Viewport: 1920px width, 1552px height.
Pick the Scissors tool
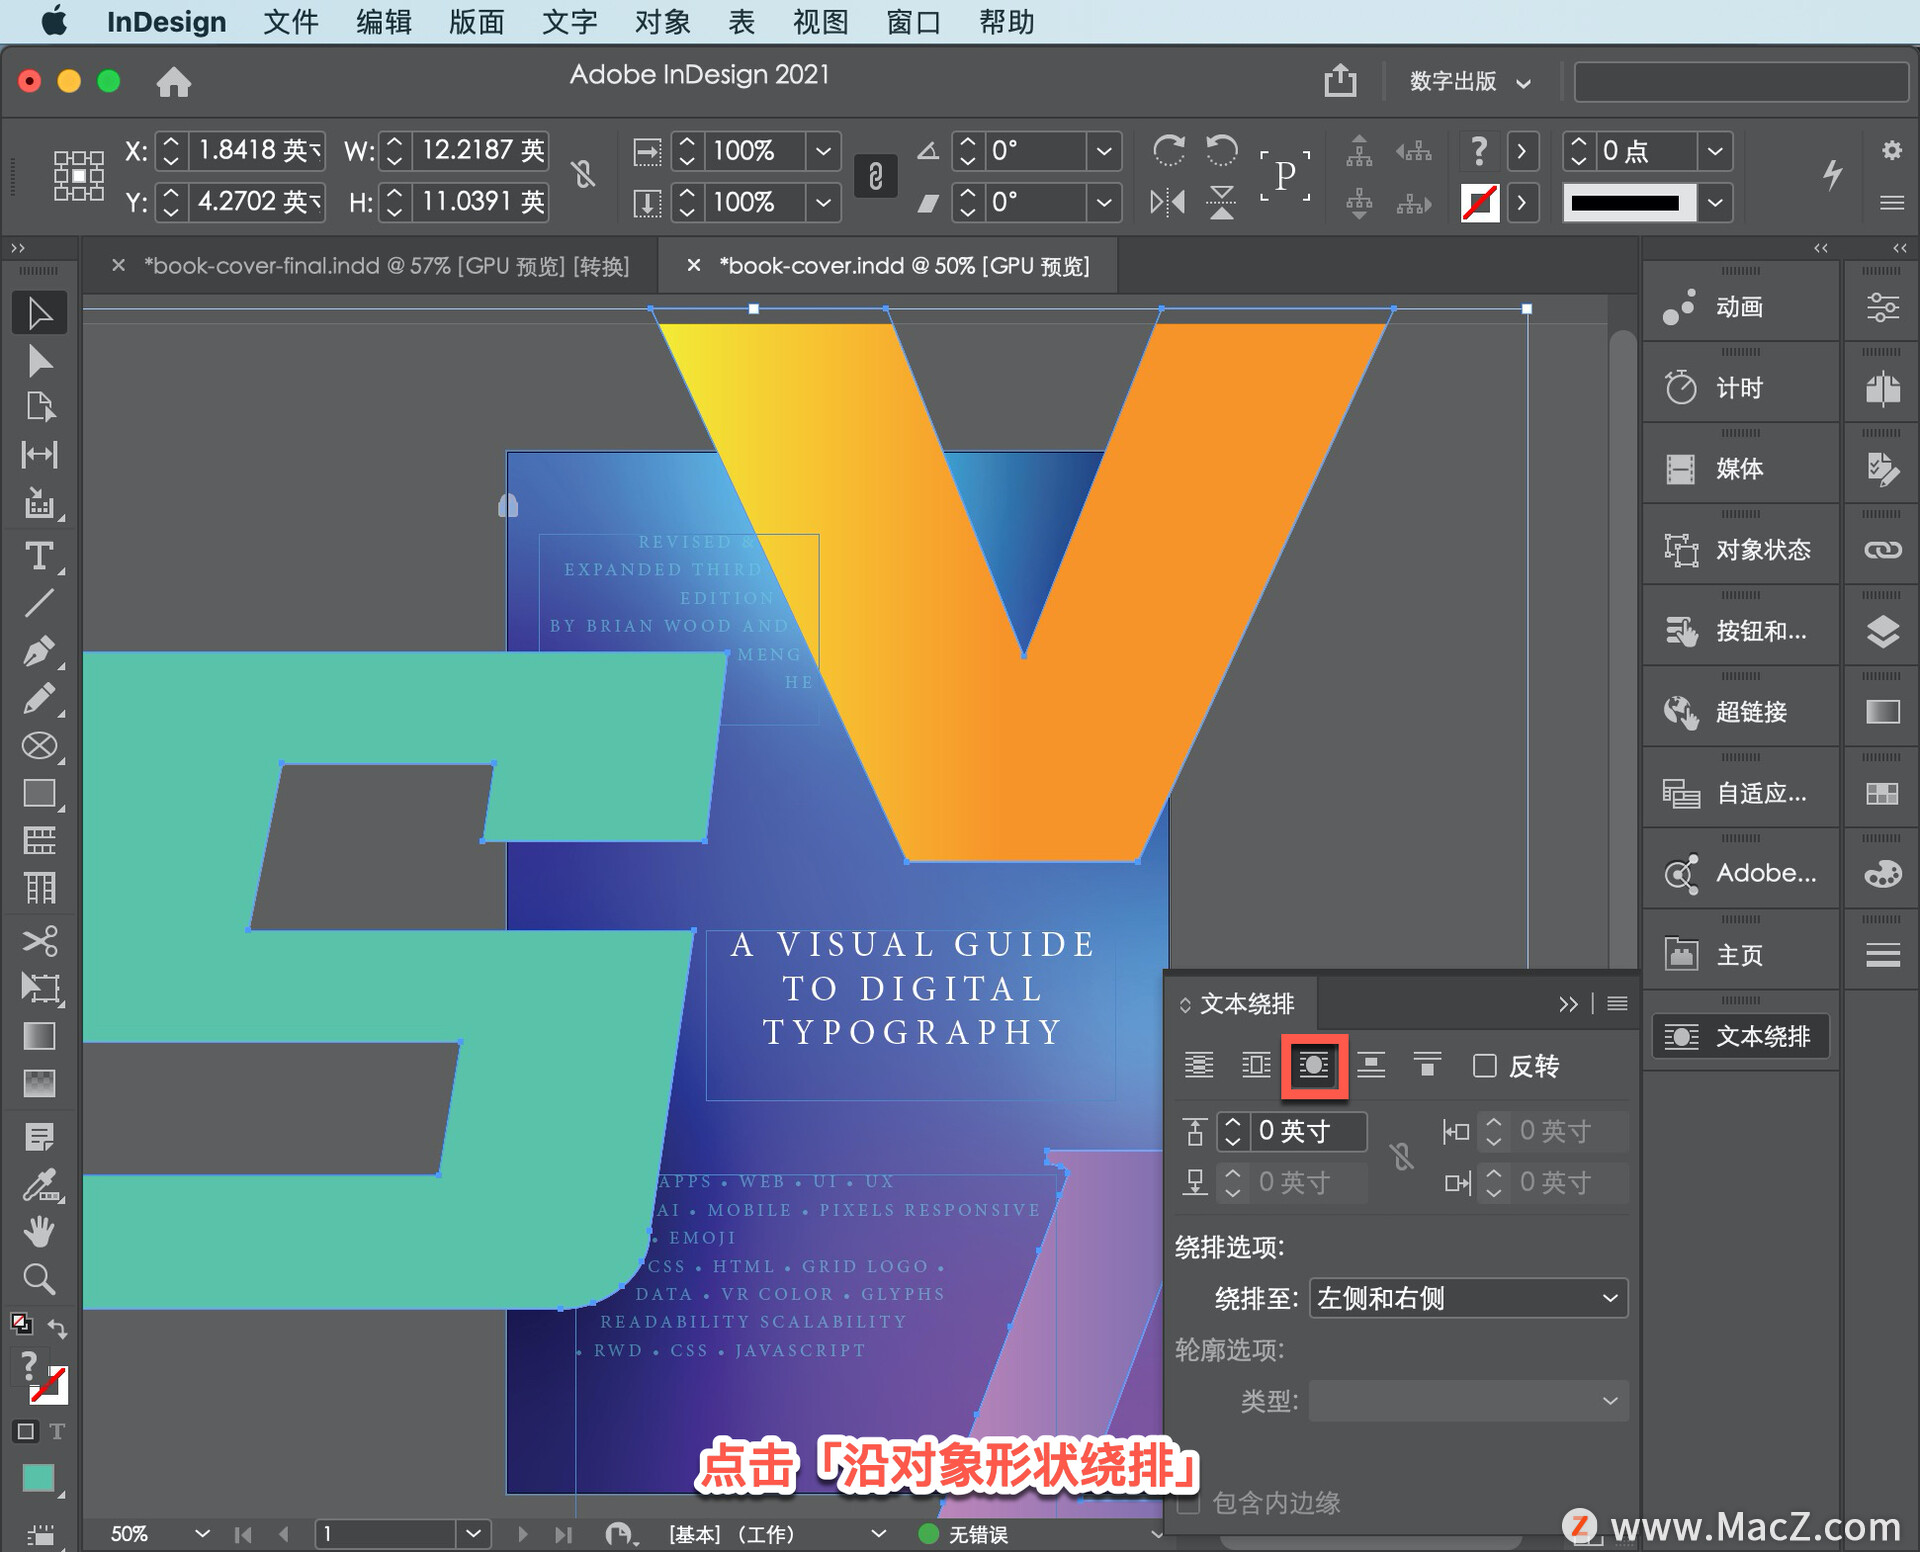tap(39, 940)
